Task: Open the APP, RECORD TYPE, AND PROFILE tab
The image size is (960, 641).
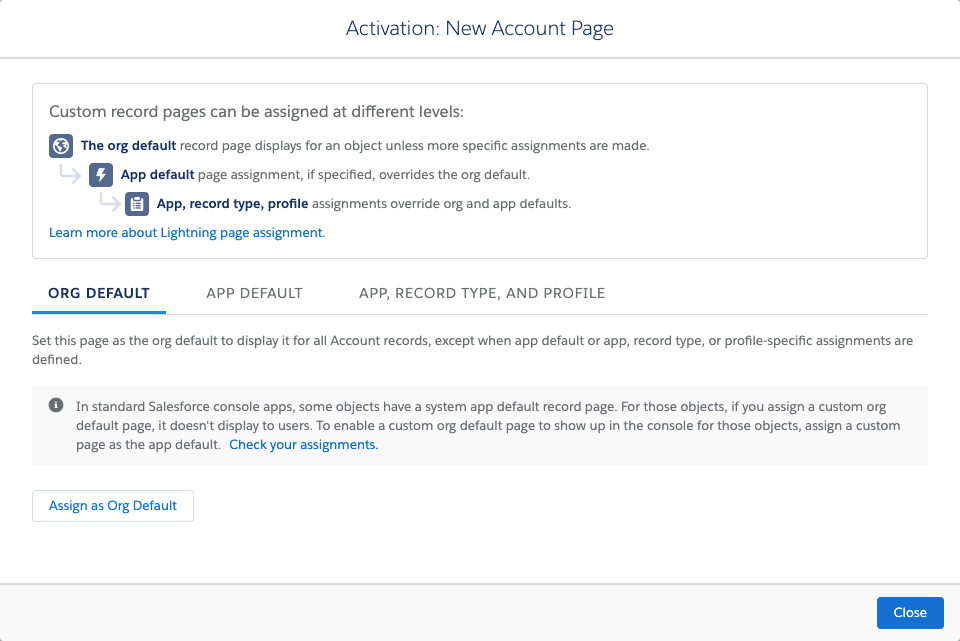Action: [x=482, y=293]
